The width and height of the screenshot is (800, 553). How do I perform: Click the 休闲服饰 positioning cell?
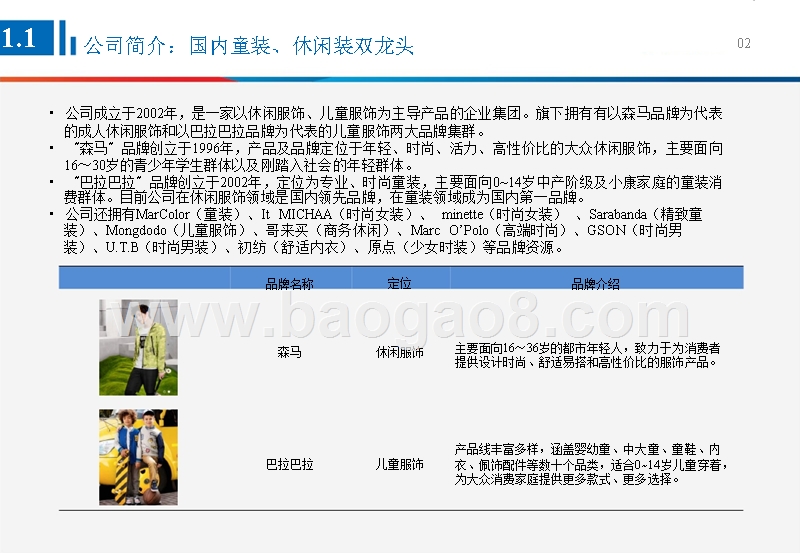(x=399, y=351)
